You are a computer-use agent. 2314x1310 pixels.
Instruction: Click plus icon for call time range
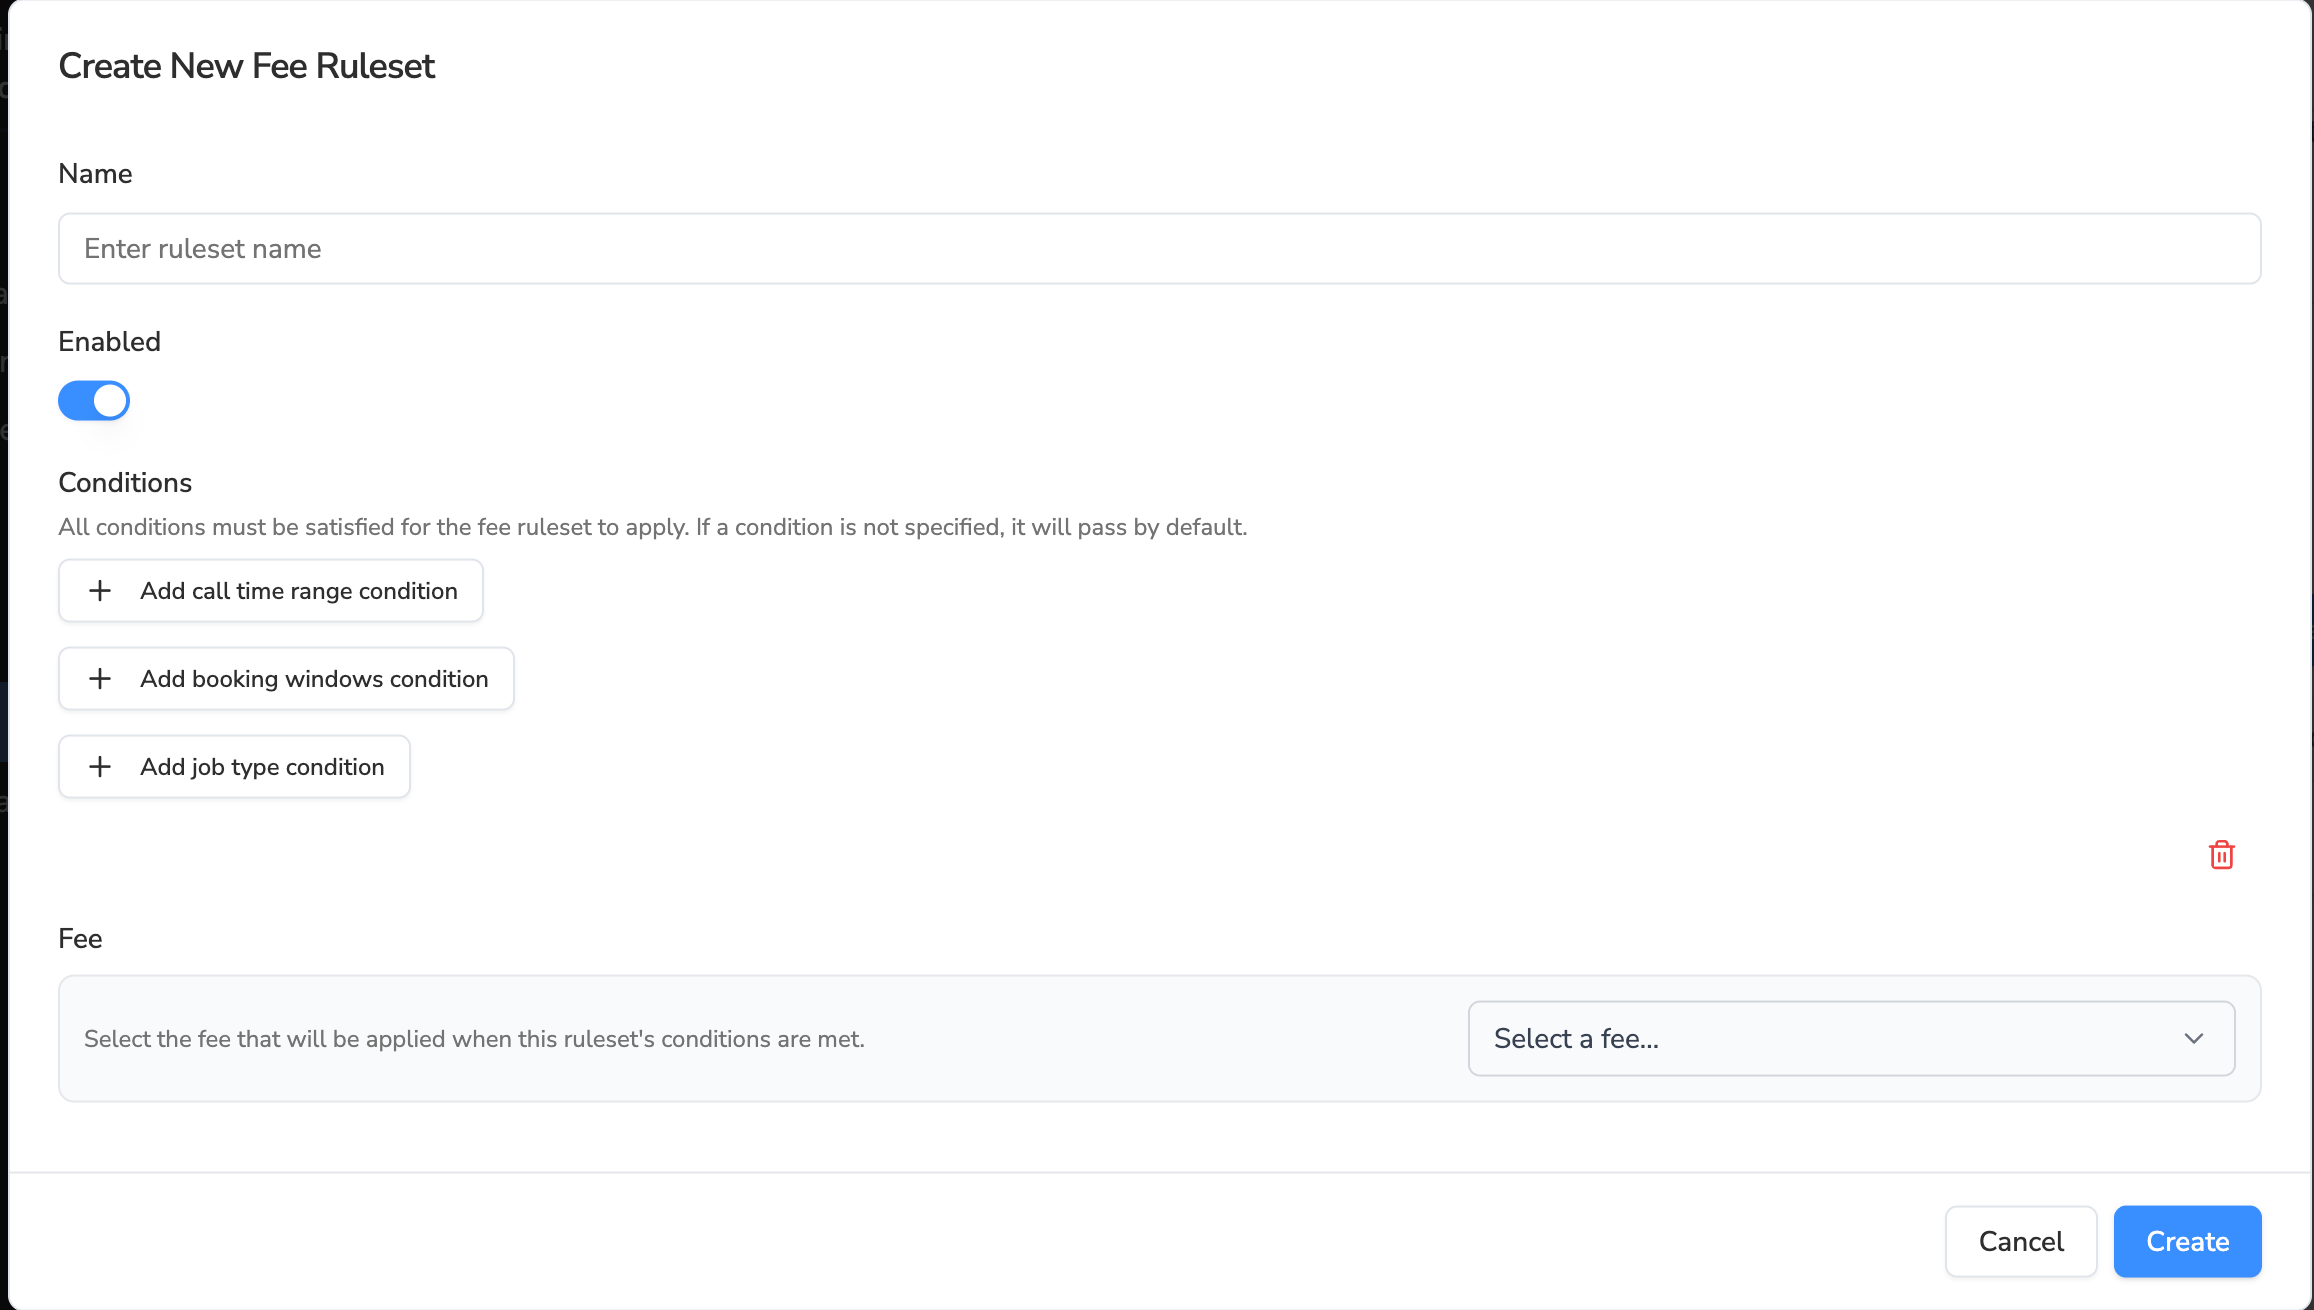click(x=100, y=591)
